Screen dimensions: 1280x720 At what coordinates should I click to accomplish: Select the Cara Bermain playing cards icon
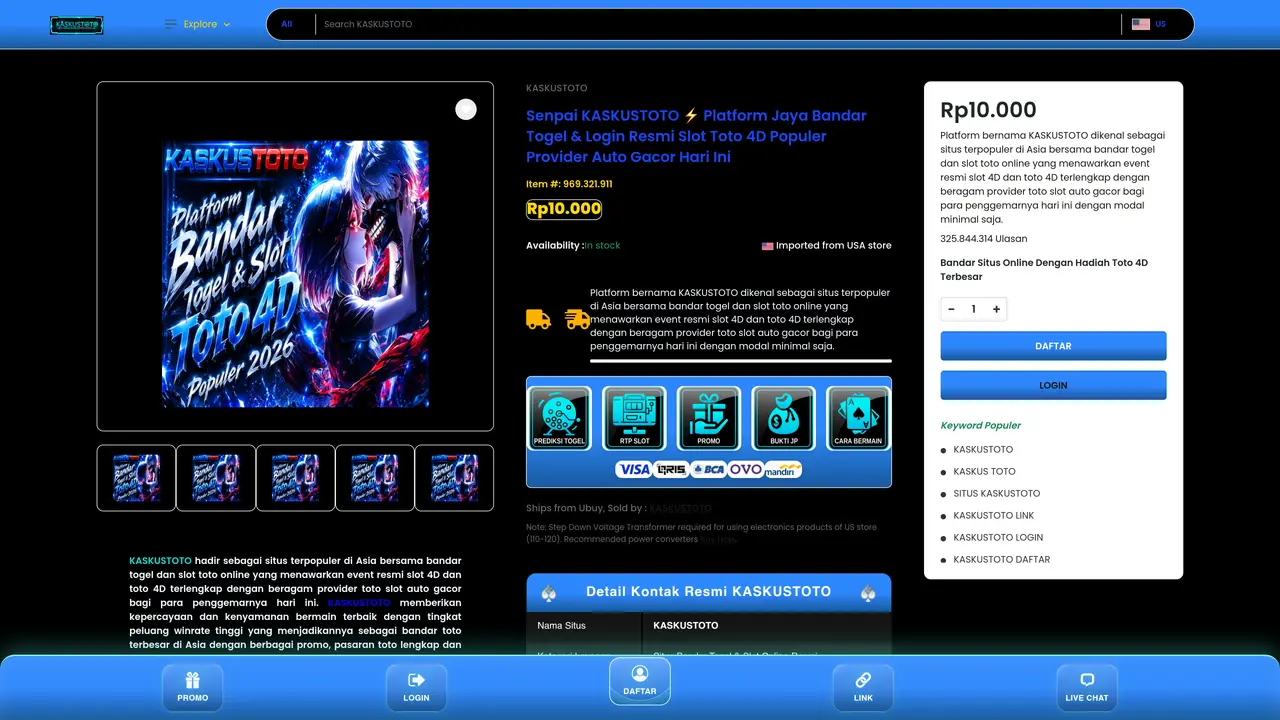tap(858, 418)
